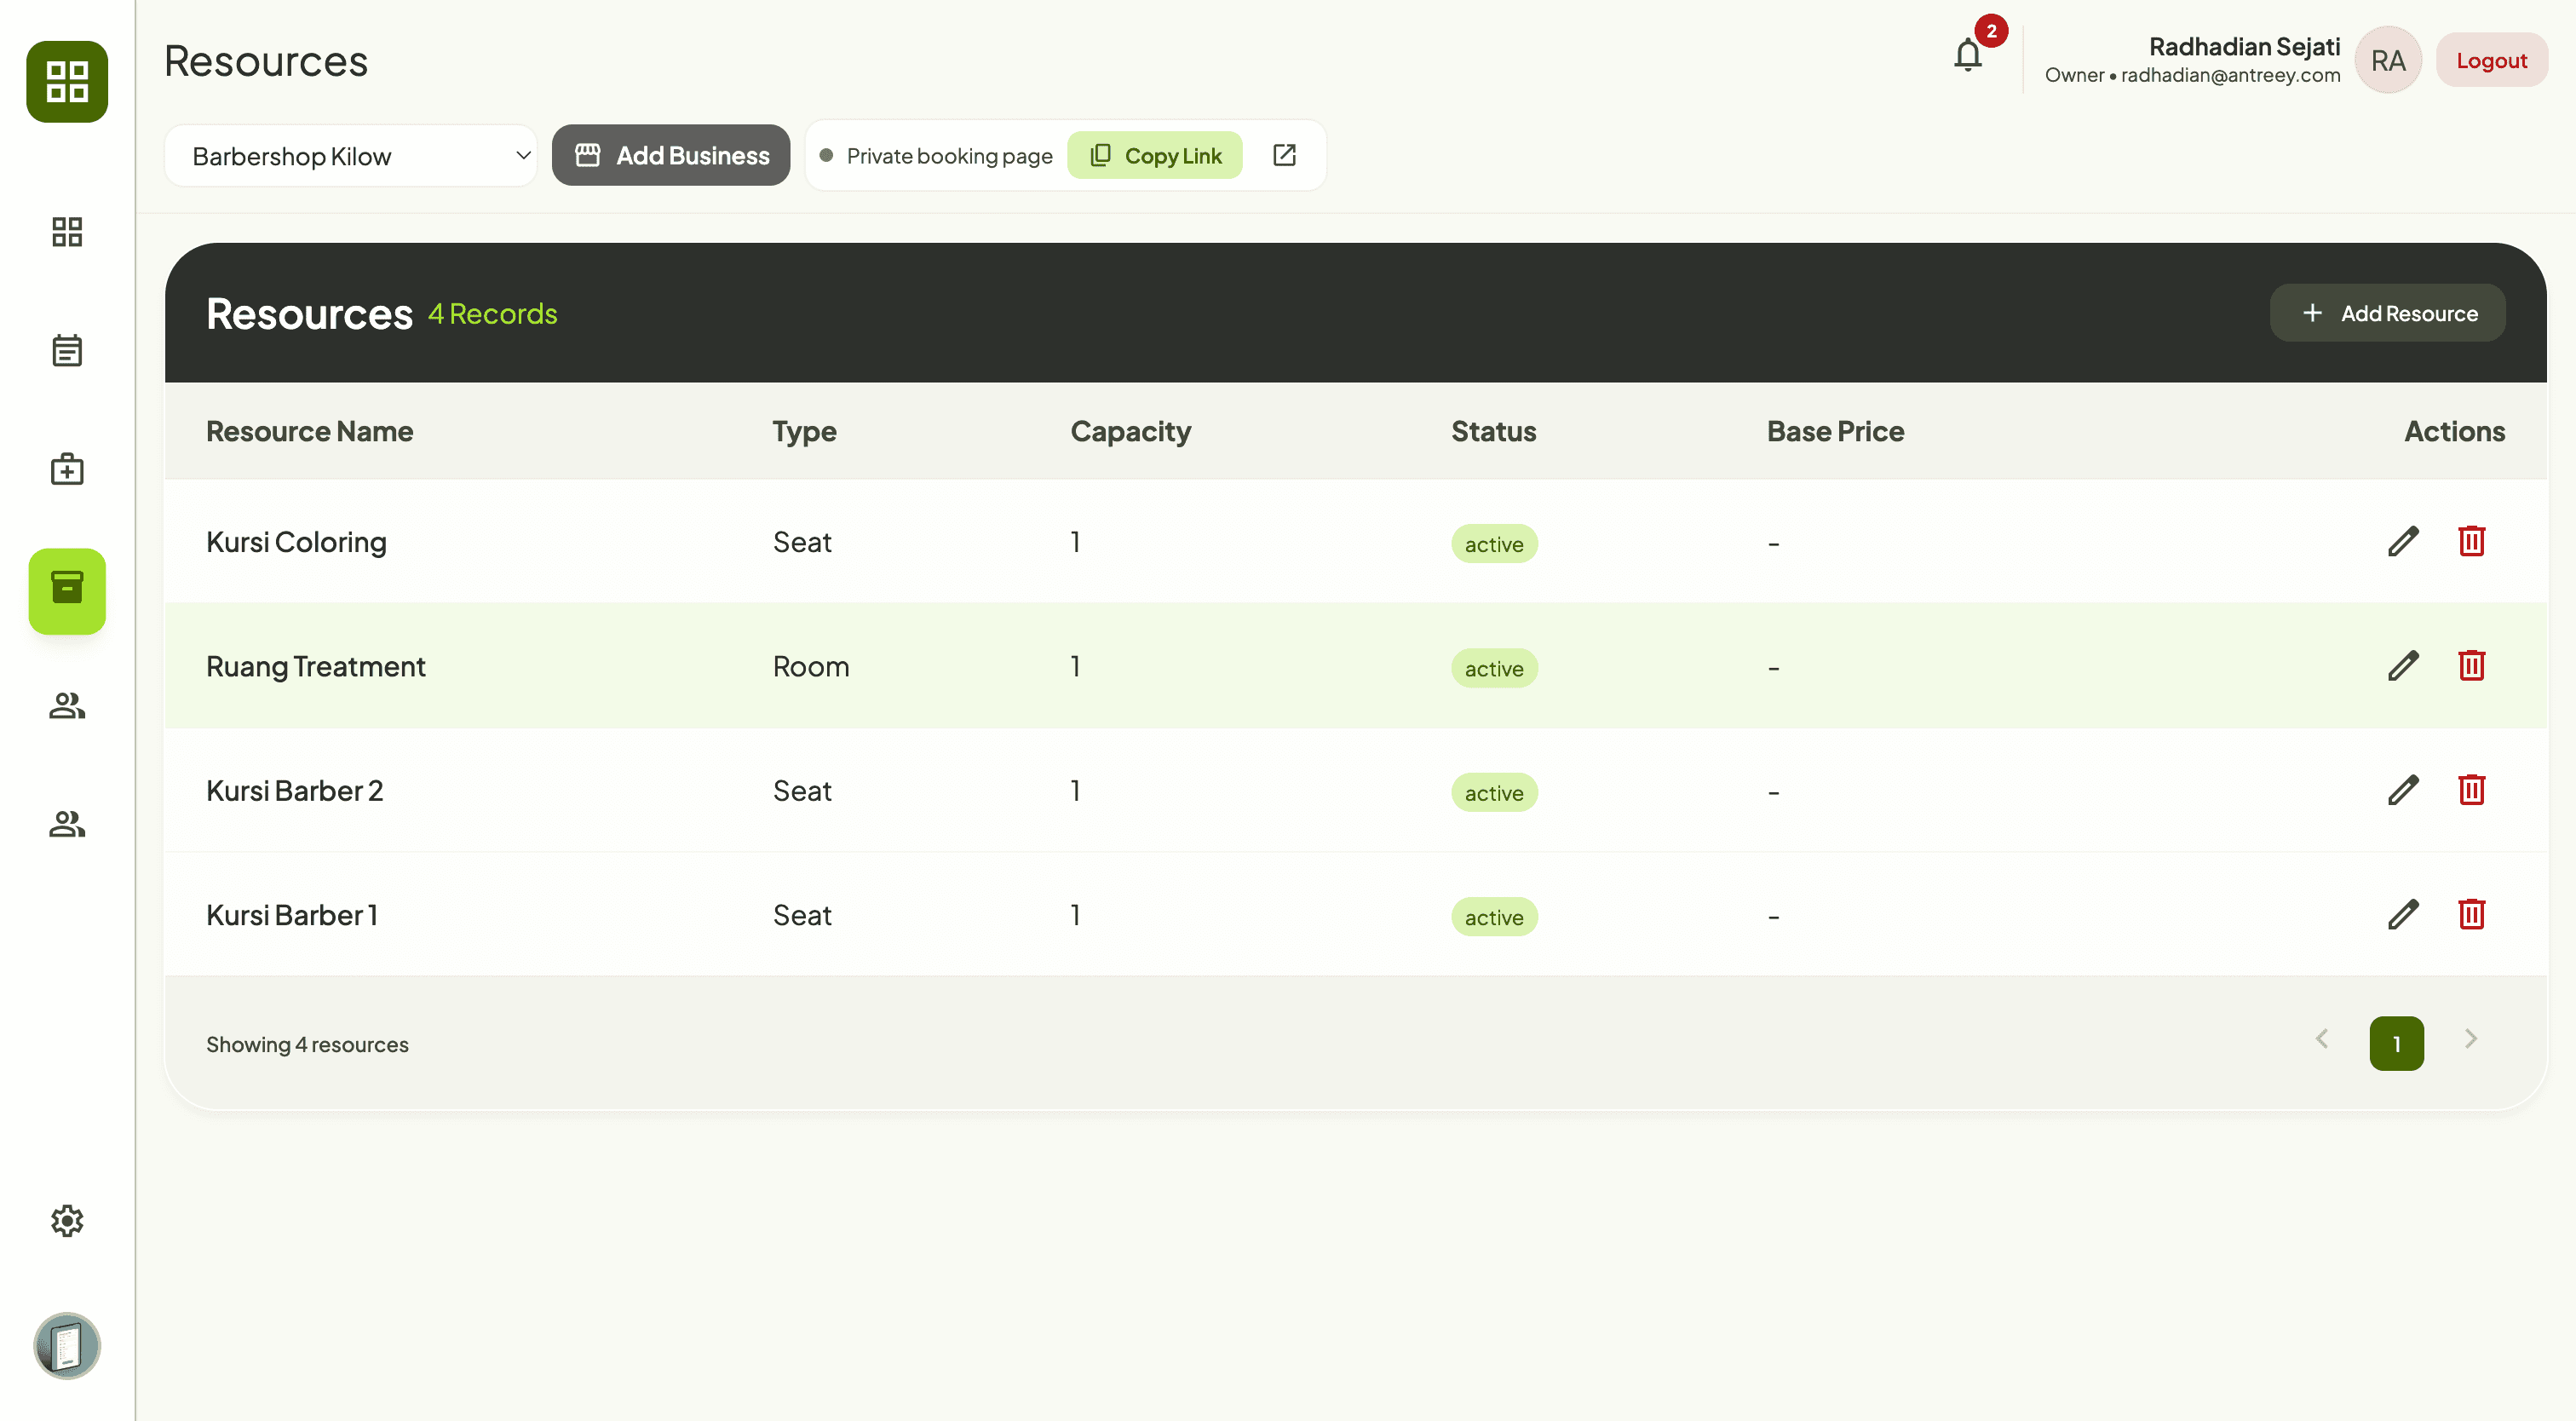Edit Ruang Treatment with the pencil icon
Screen dimensions: 2576x1421
(x=2403, y=665)
